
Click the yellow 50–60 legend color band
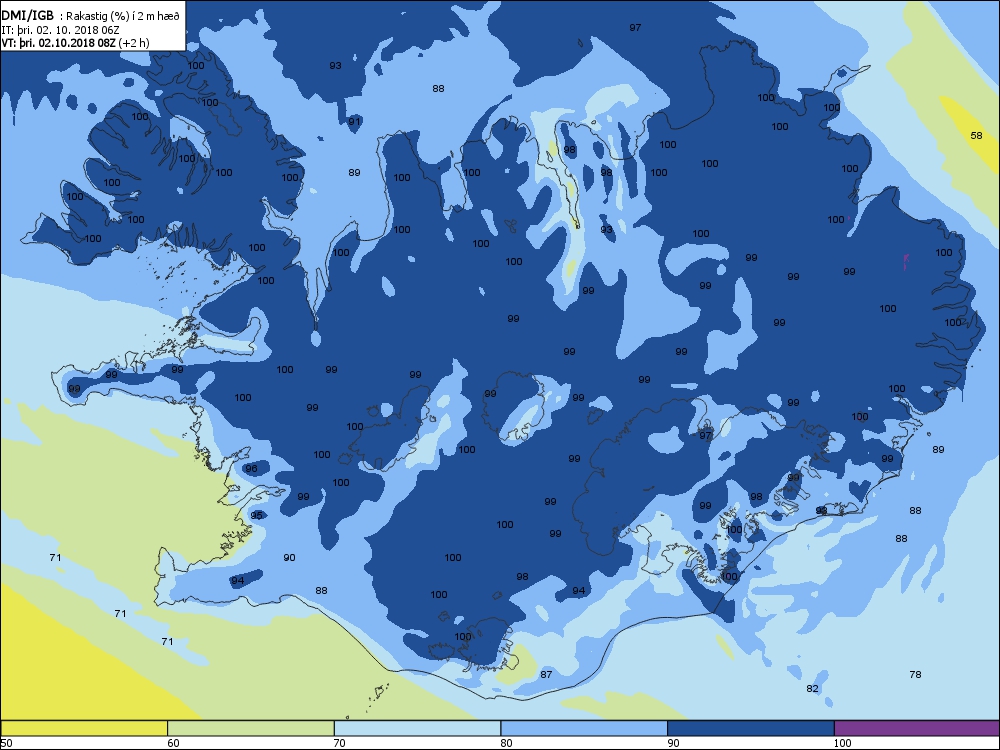pos(84,728)
